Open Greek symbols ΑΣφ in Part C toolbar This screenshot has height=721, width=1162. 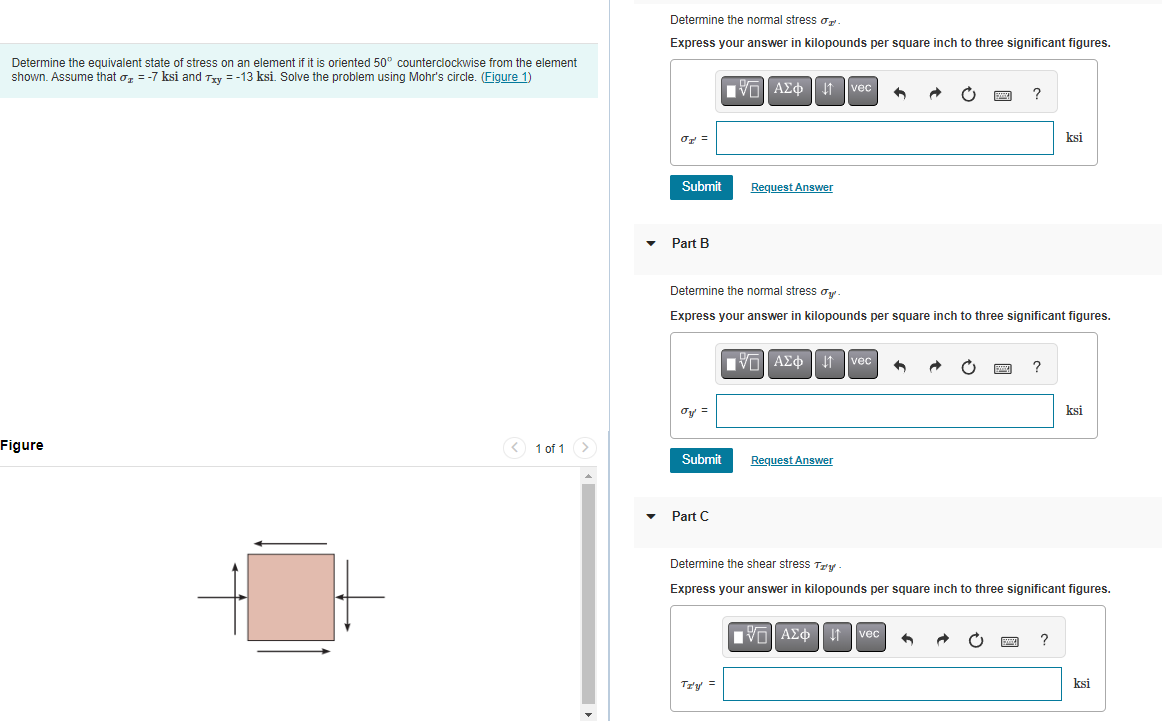797,637
